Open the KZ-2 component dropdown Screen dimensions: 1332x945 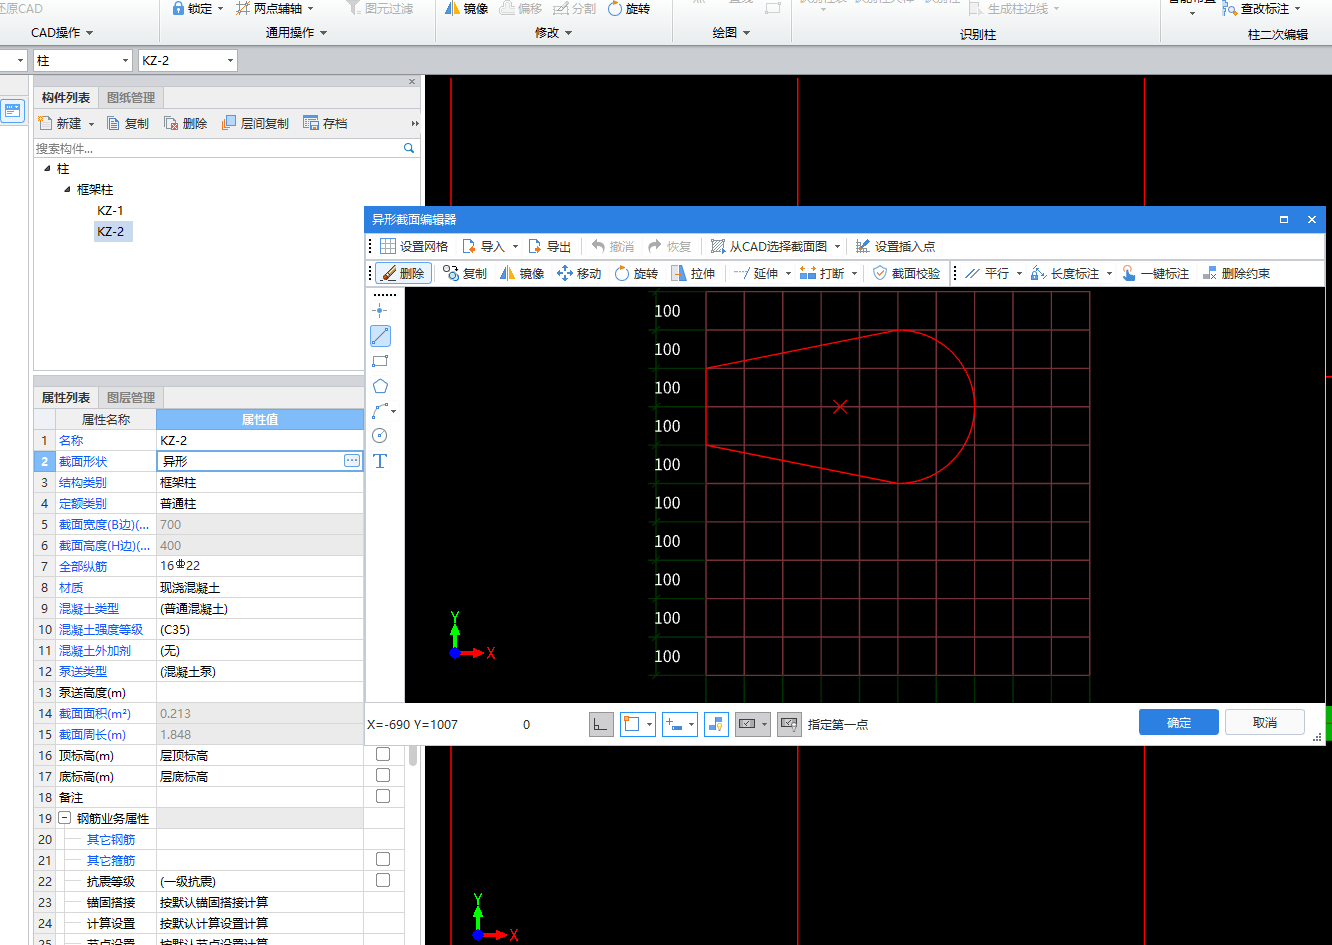point(230,61)
